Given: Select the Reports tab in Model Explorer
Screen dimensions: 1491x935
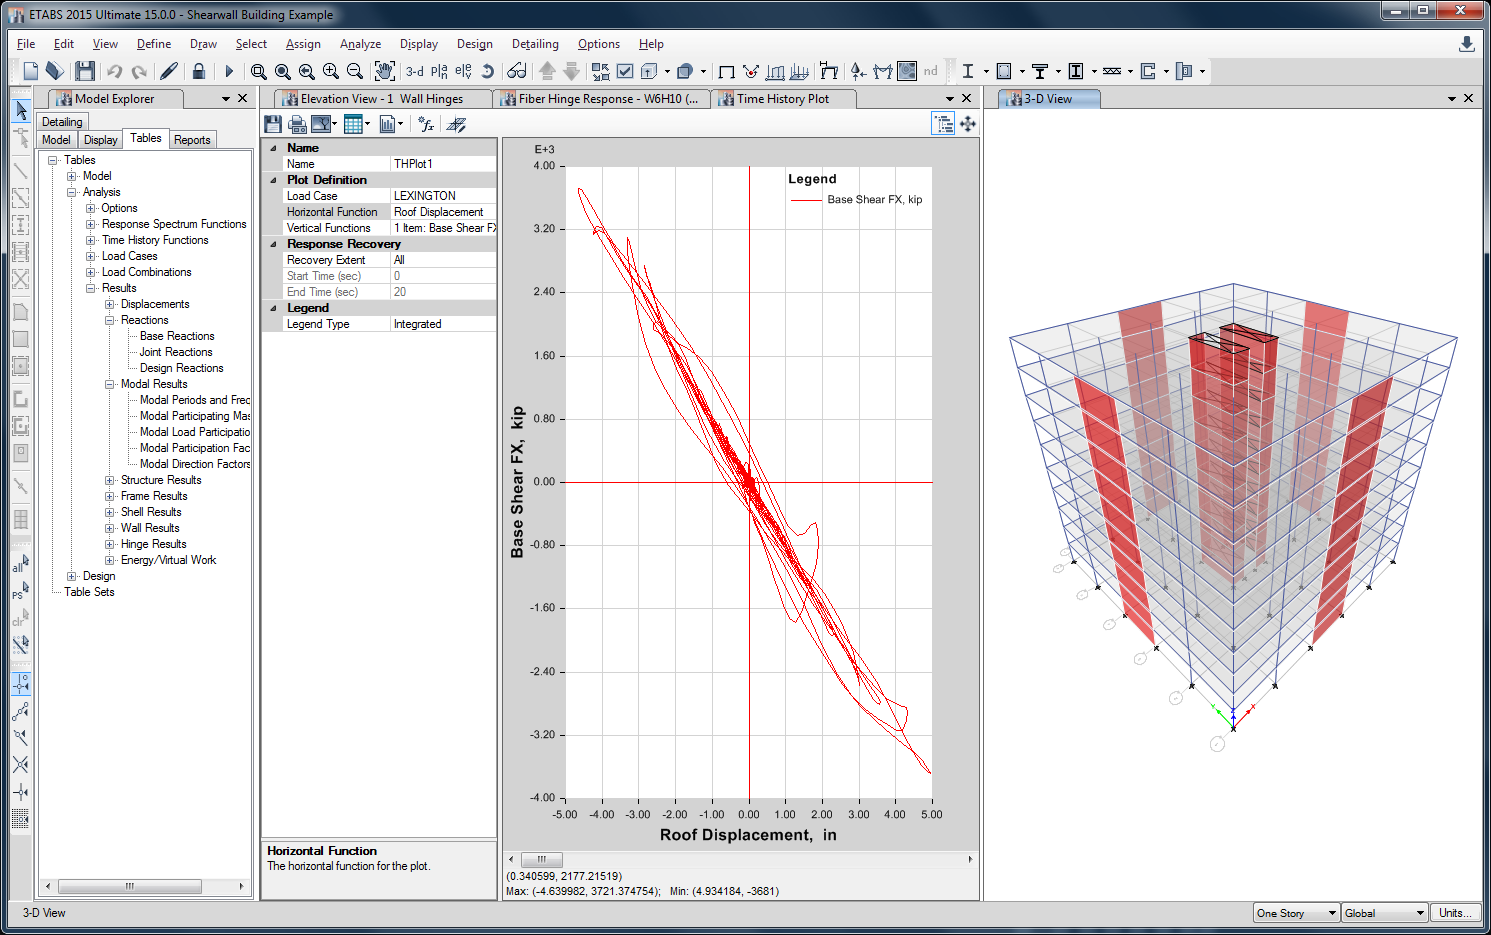Looking at the screenshot, I should tap(192, 140).
